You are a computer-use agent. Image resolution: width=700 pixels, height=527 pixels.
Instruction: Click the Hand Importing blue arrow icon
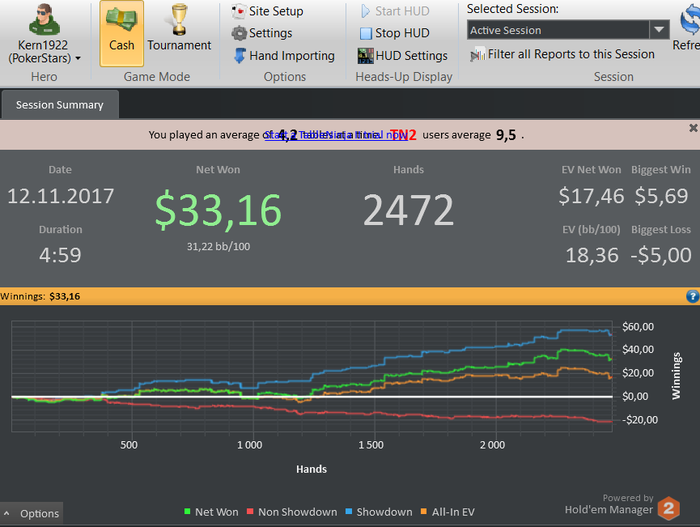coord(240,55)
